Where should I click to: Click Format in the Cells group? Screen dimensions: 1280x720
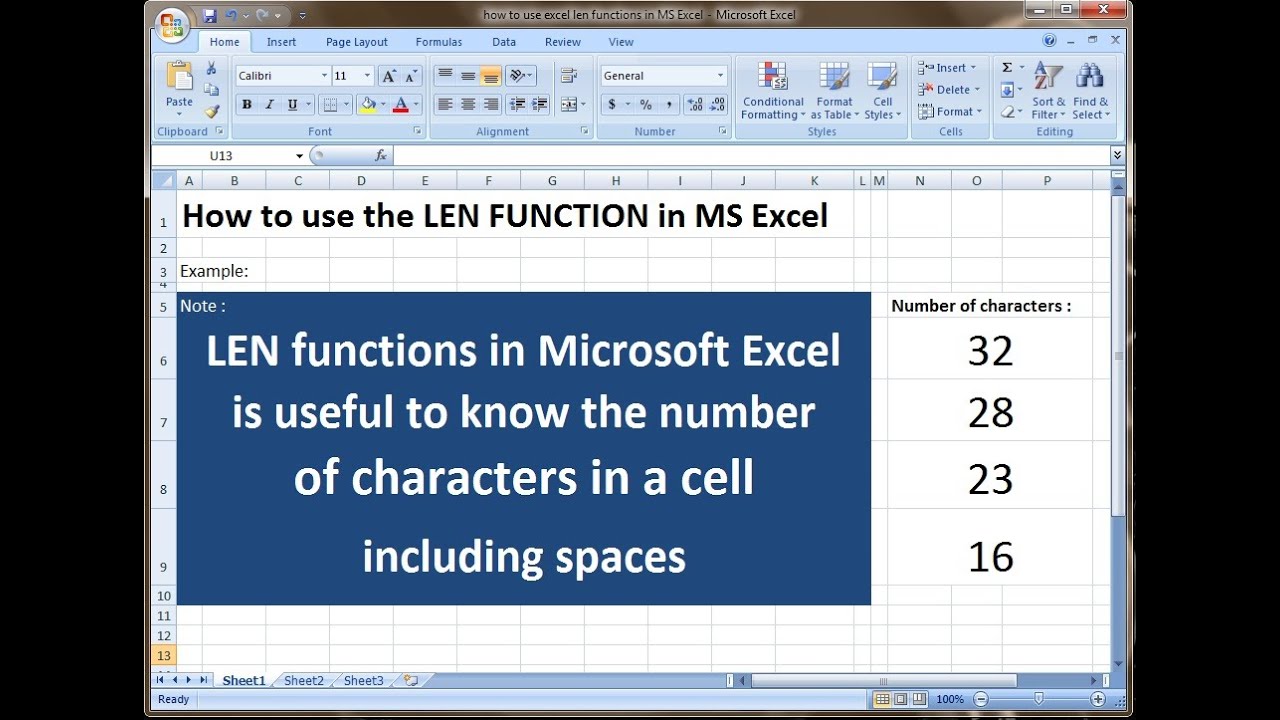pyautogui.click(x=951, y=112)
